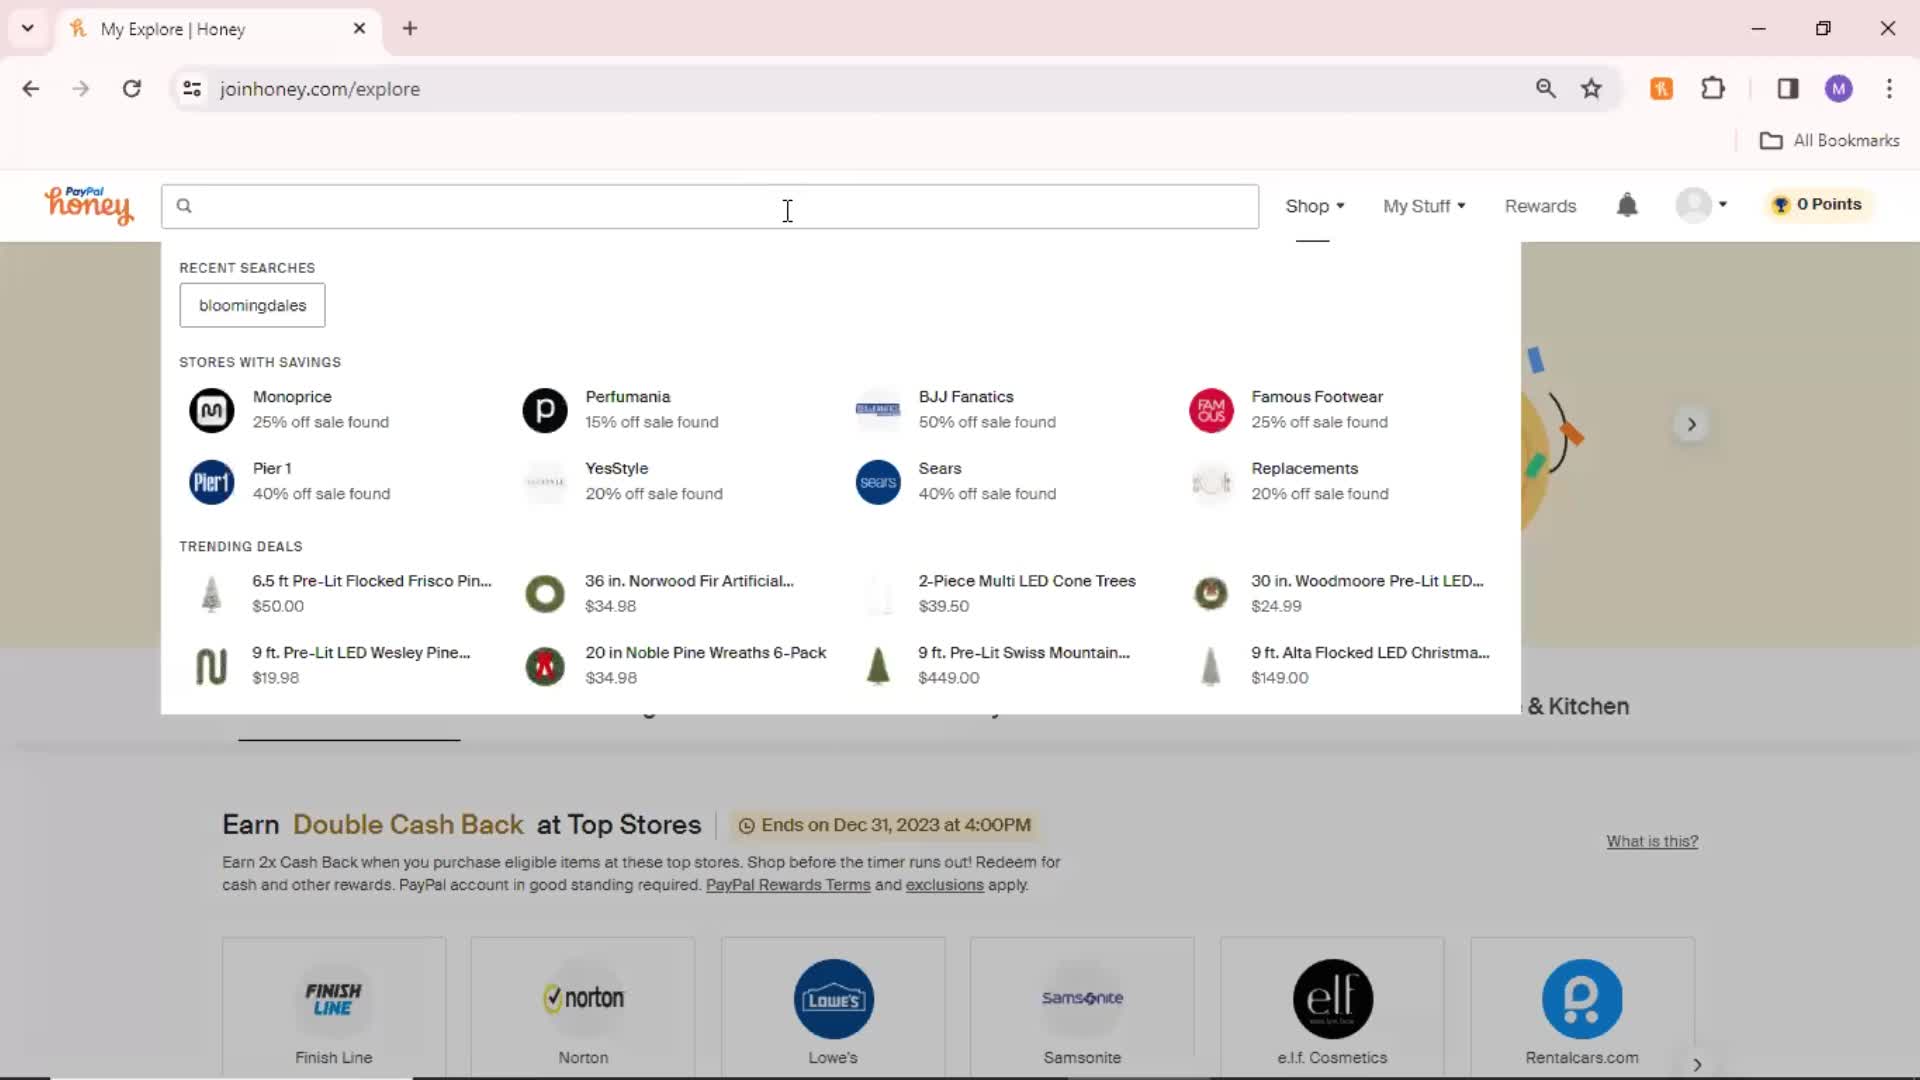Open 6.5 ft Pre-Lit Flocked Frisco Pine thumbnail

click(x=211, y=594)
